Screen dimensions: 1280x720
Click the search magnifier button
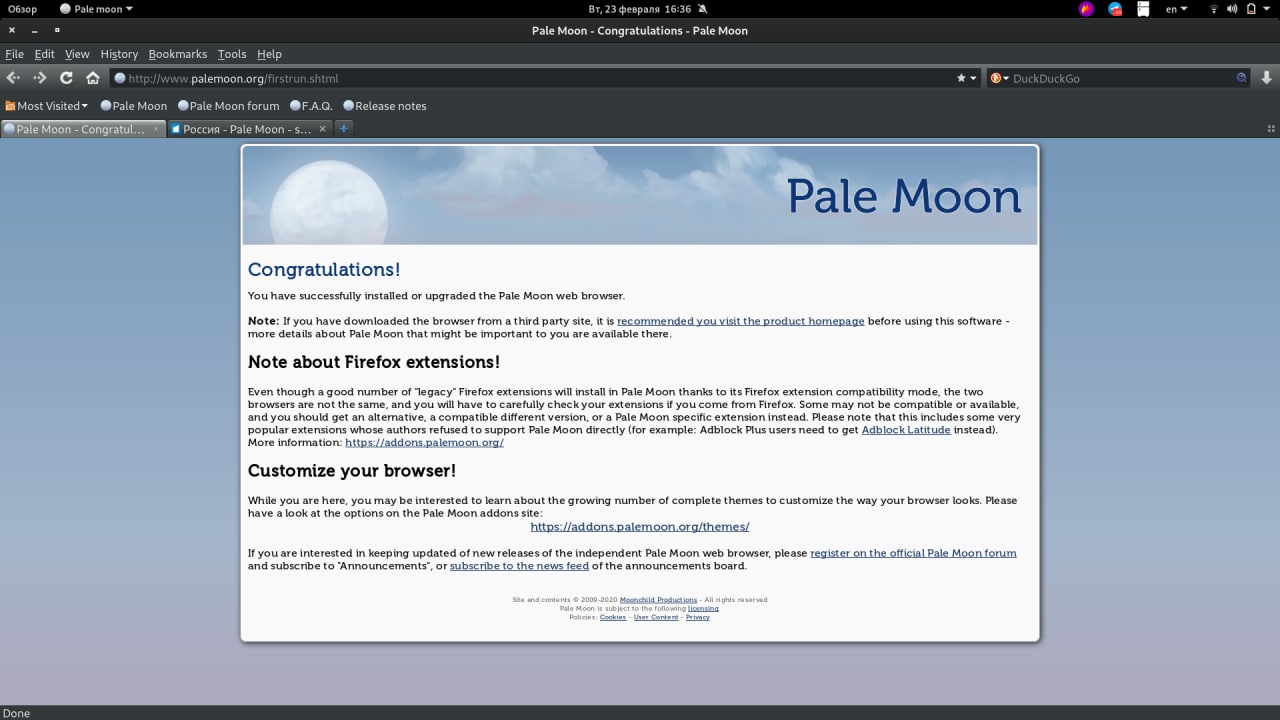[1242, 78]
